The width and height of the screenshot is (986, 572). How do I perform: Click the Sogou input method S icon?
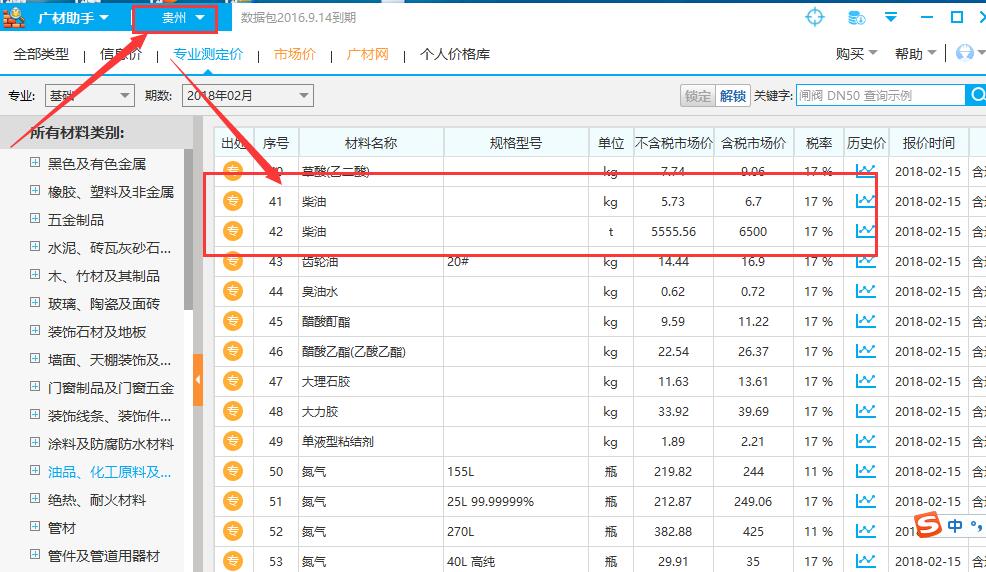928,524
